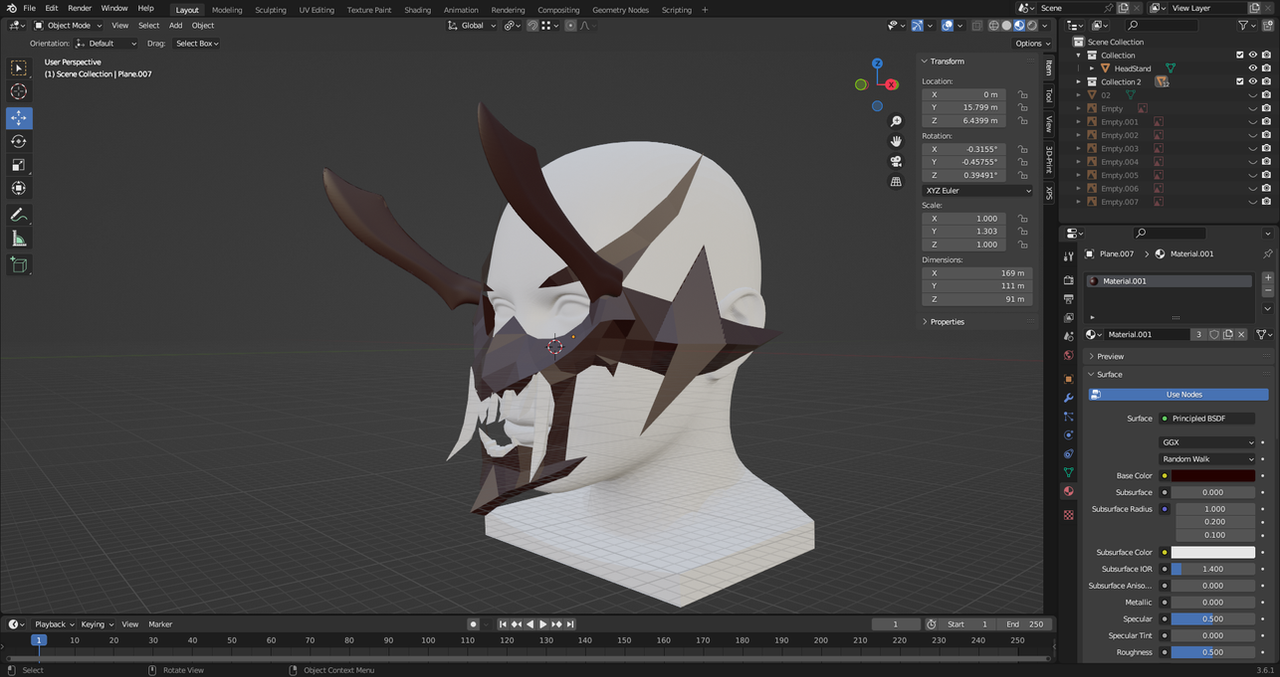Open the Object Mode dropdown
The height and width of the screenshot is (677, 1280).
click(x=68, y=25)
